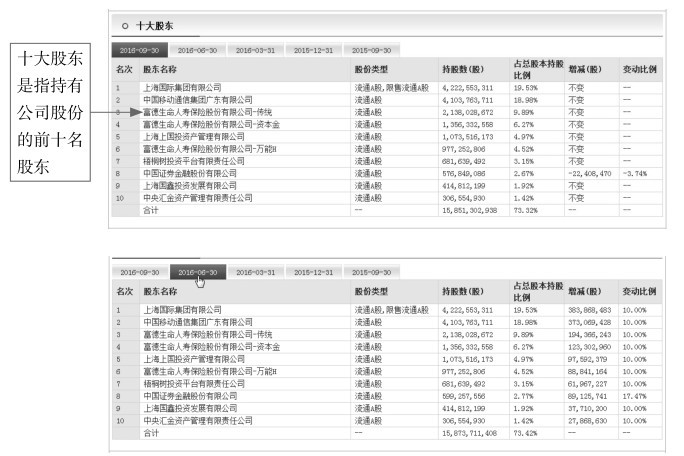Screen dimensions: 684x456
Task: Click the 27,868,630 increase value
Action: tap(587, 421)
